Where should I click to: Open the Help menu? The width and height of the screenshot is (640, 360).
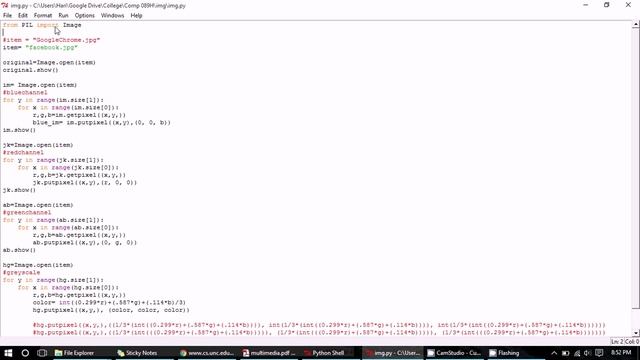(x=136, y=16)
